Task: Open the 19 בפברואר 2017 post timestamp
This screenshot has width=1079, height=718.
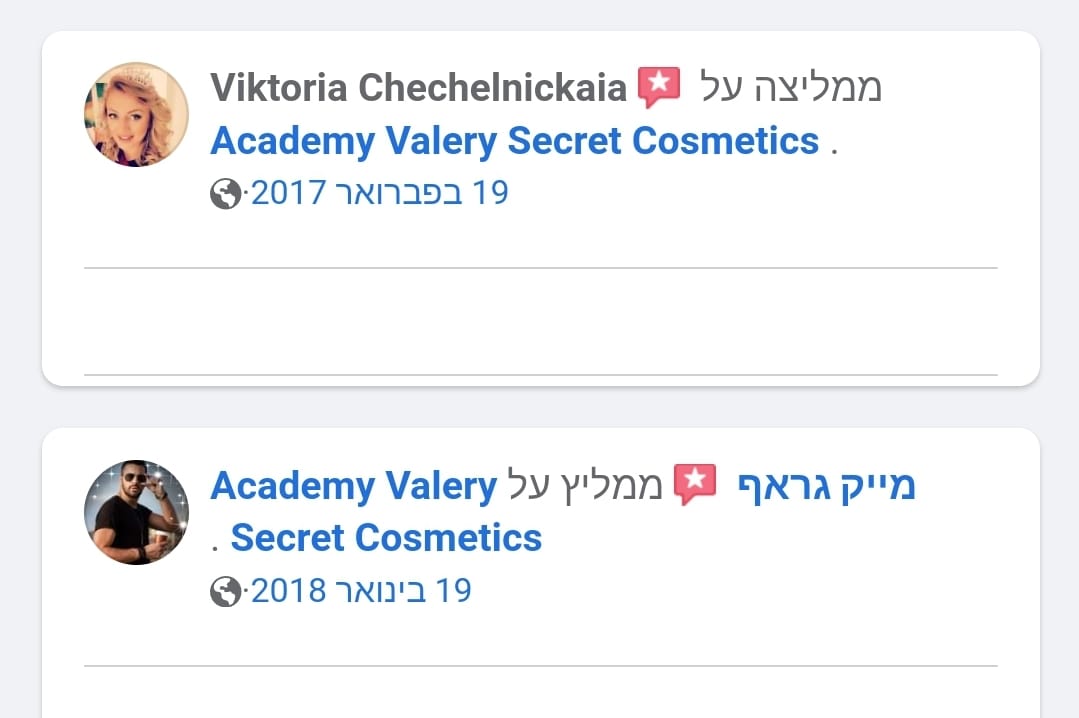Action: click(380, 192)
